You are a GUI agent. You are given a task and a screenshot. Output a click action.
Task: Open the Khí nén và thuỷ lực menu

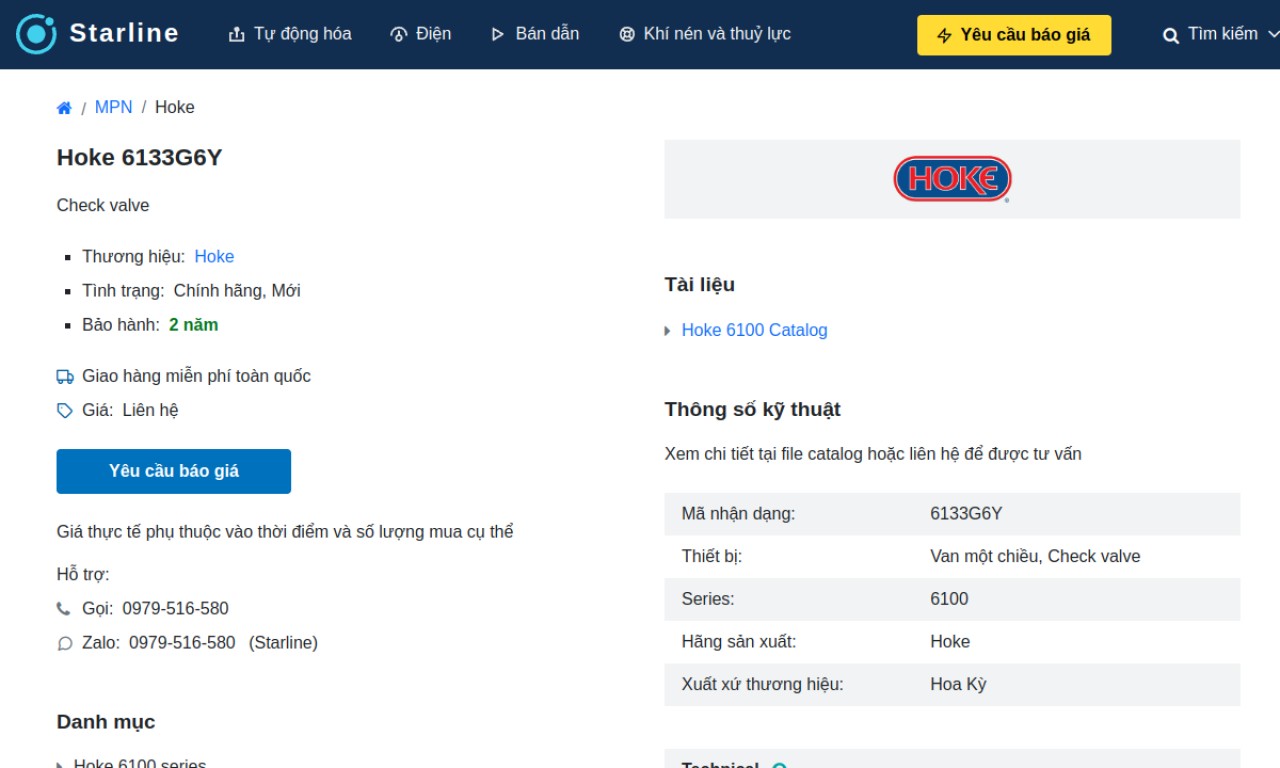click(x=705, y=34)
